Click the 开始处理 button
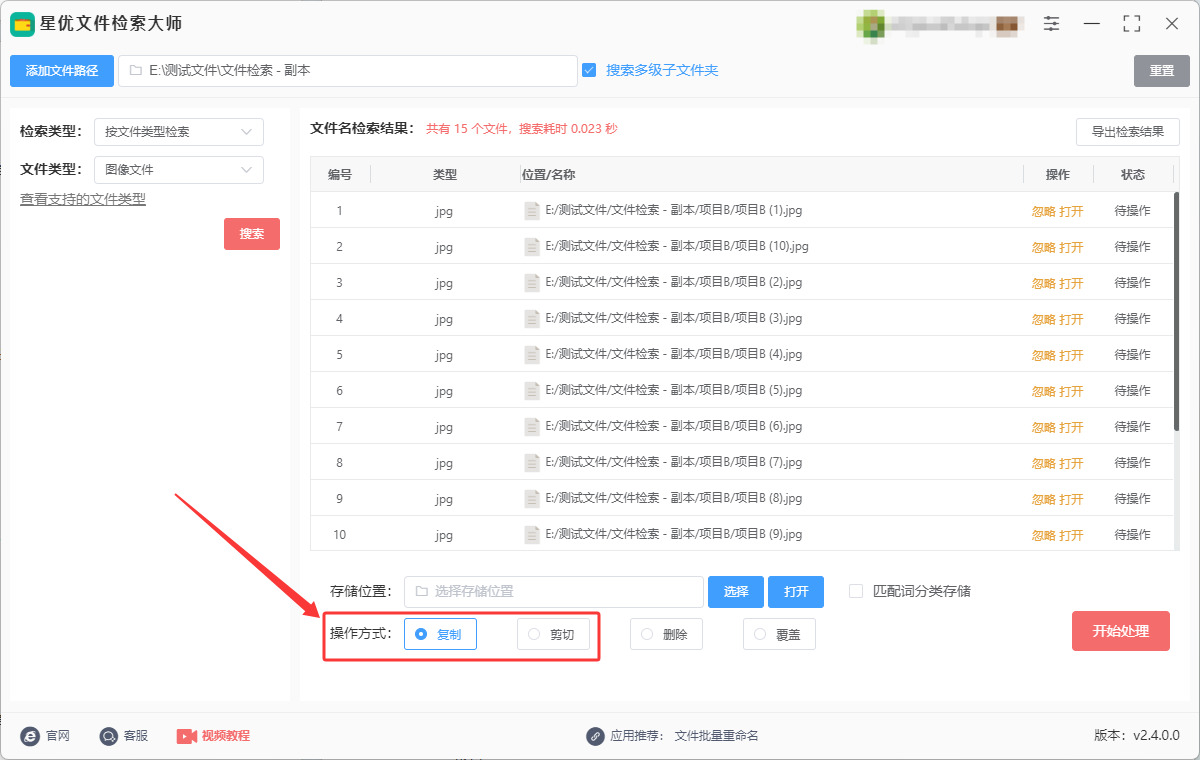 [1121, 631]
